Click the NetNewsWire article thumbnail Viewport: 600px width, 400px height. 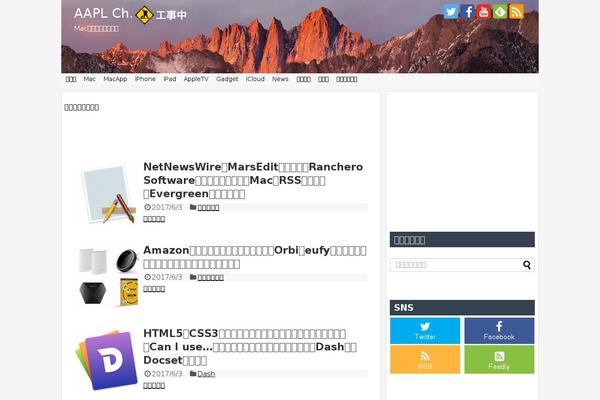pos(108,194)
